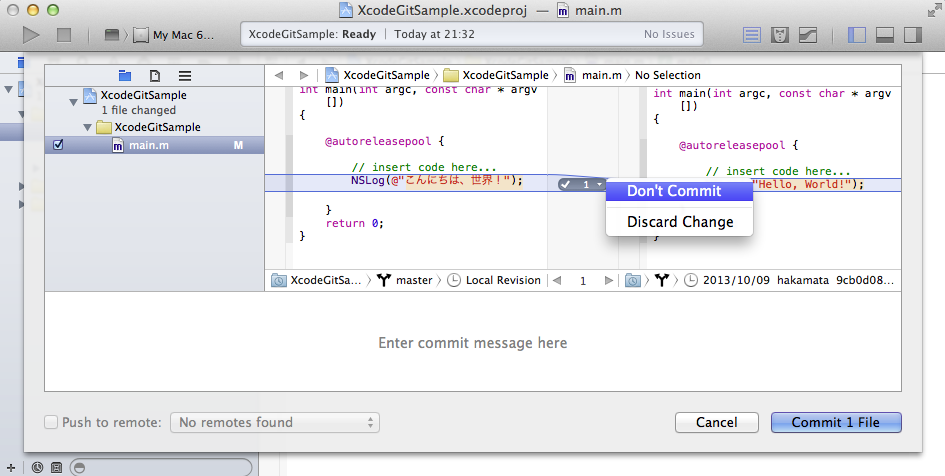Viewport: 945px width, 476px height.
Task: Uncheck main.m file for commit
Action: (58, 145)
